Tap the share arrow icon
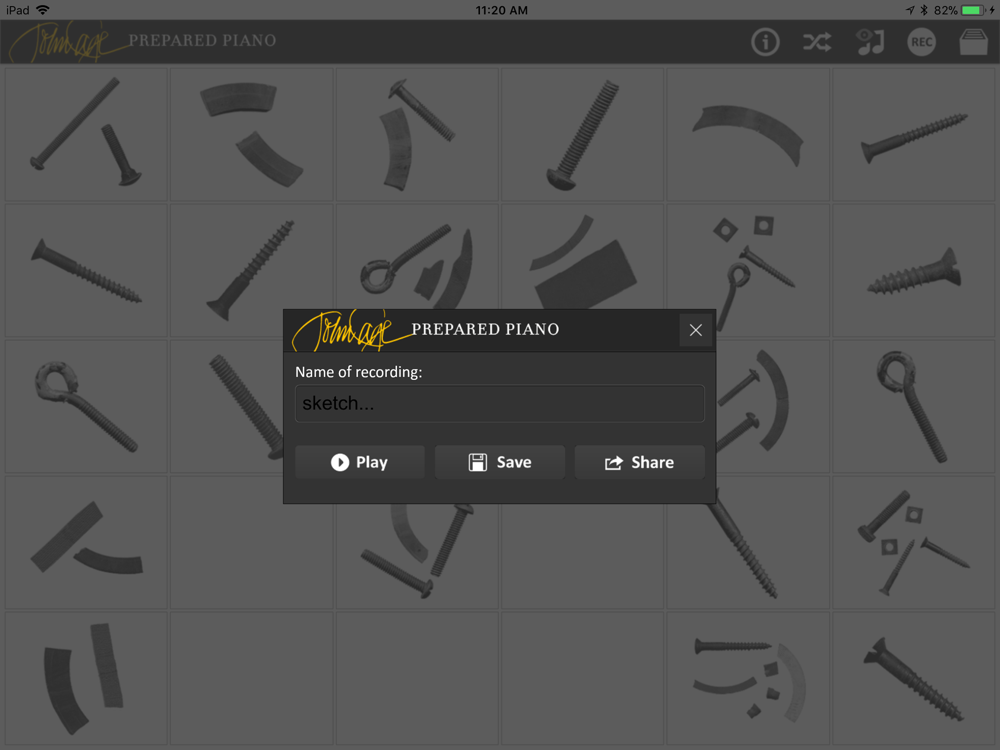The height and width of the screenshot is (750, 1000). tap(614, 462)
